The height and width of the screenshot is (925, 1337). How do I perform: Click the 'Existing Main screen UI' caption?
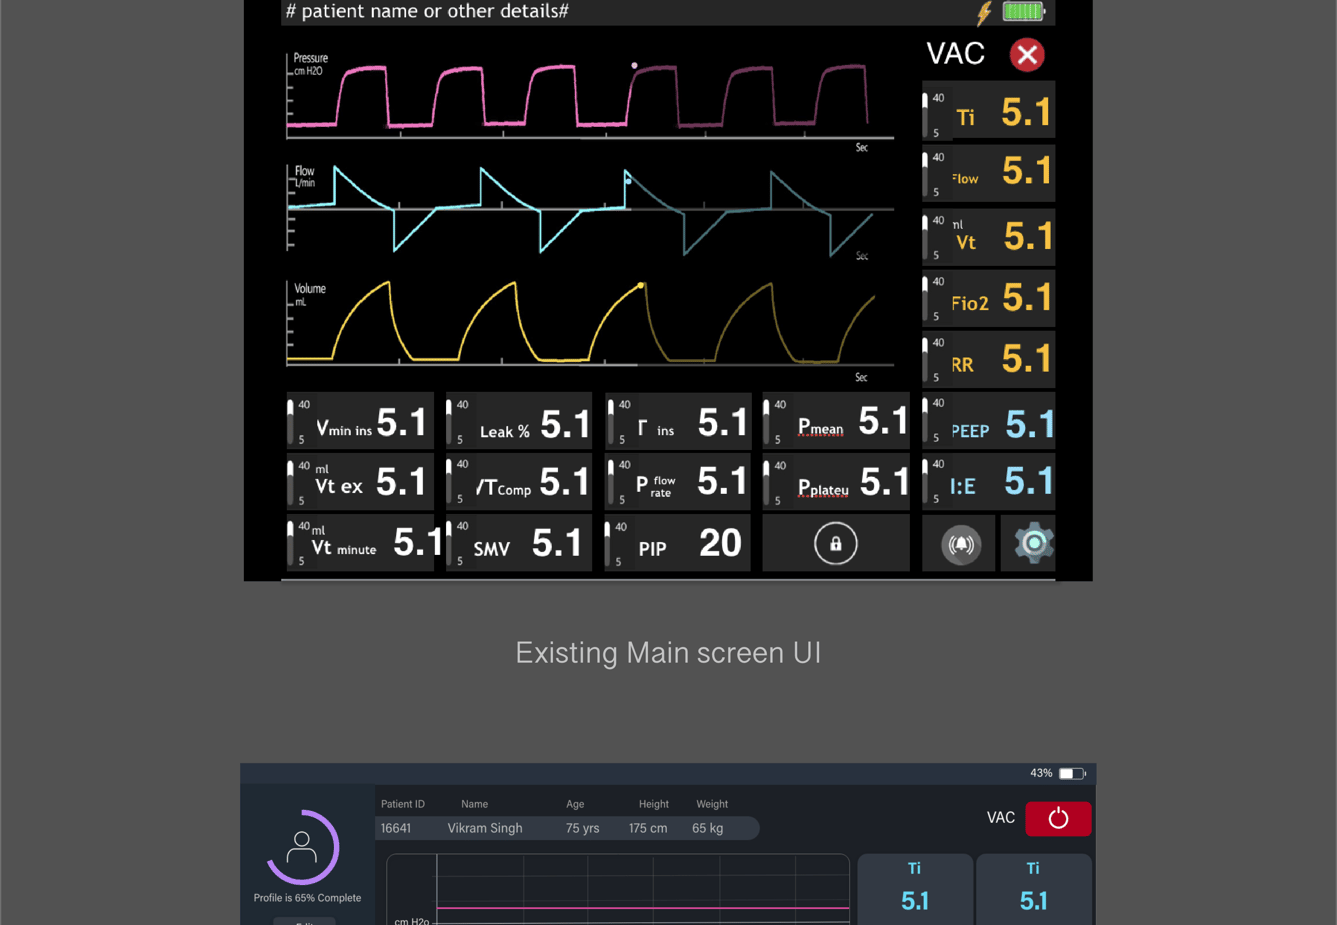click(x=668, y=653)
